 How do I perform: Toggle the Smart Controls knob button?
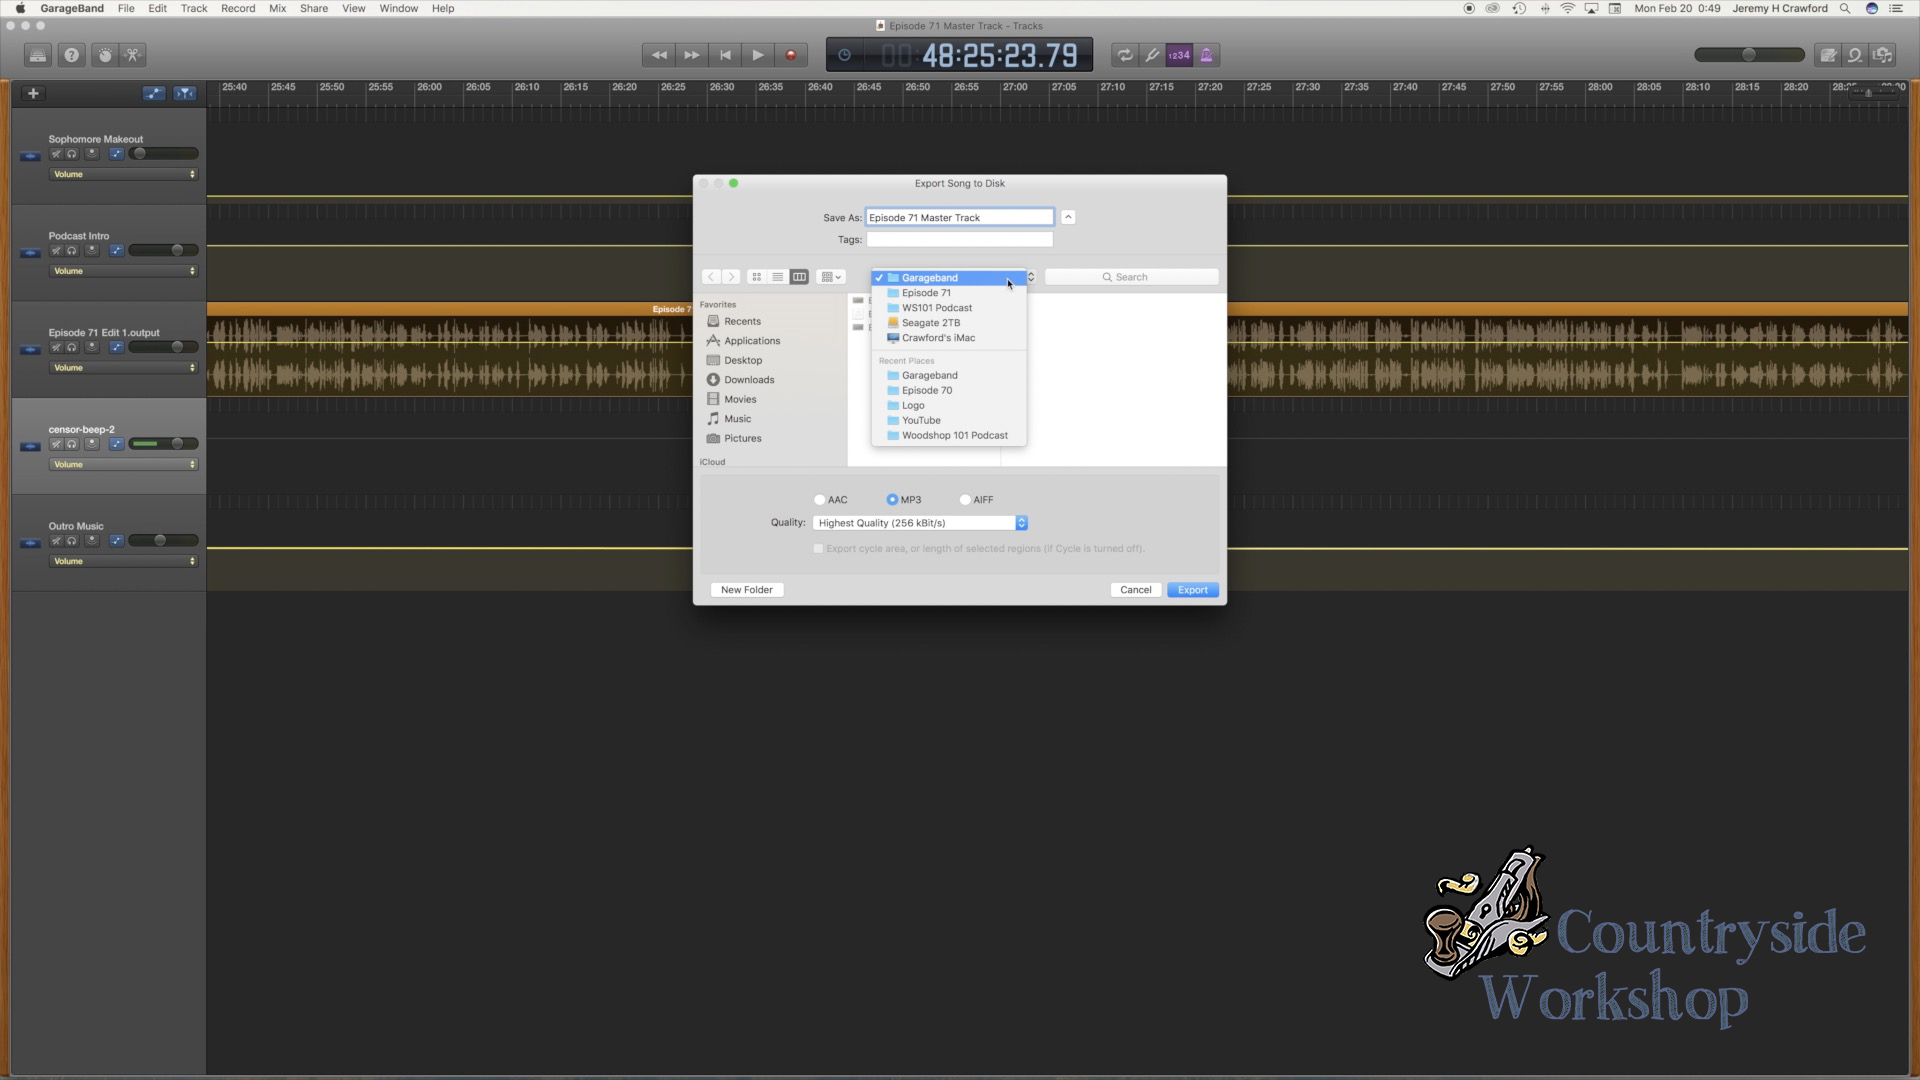pyautogui.click(x=105, y=55)
